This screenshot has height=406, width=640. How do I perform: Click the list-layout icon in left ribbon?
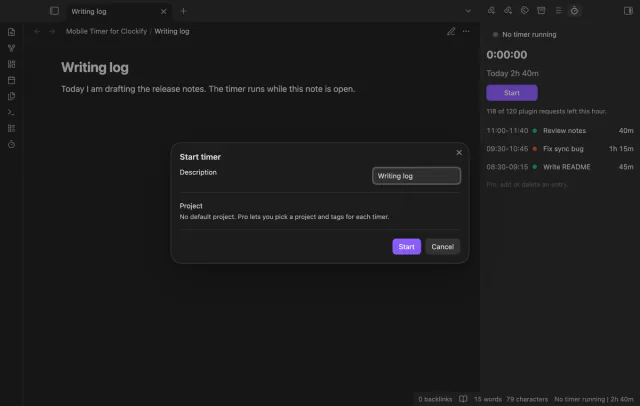pos(11,128)
